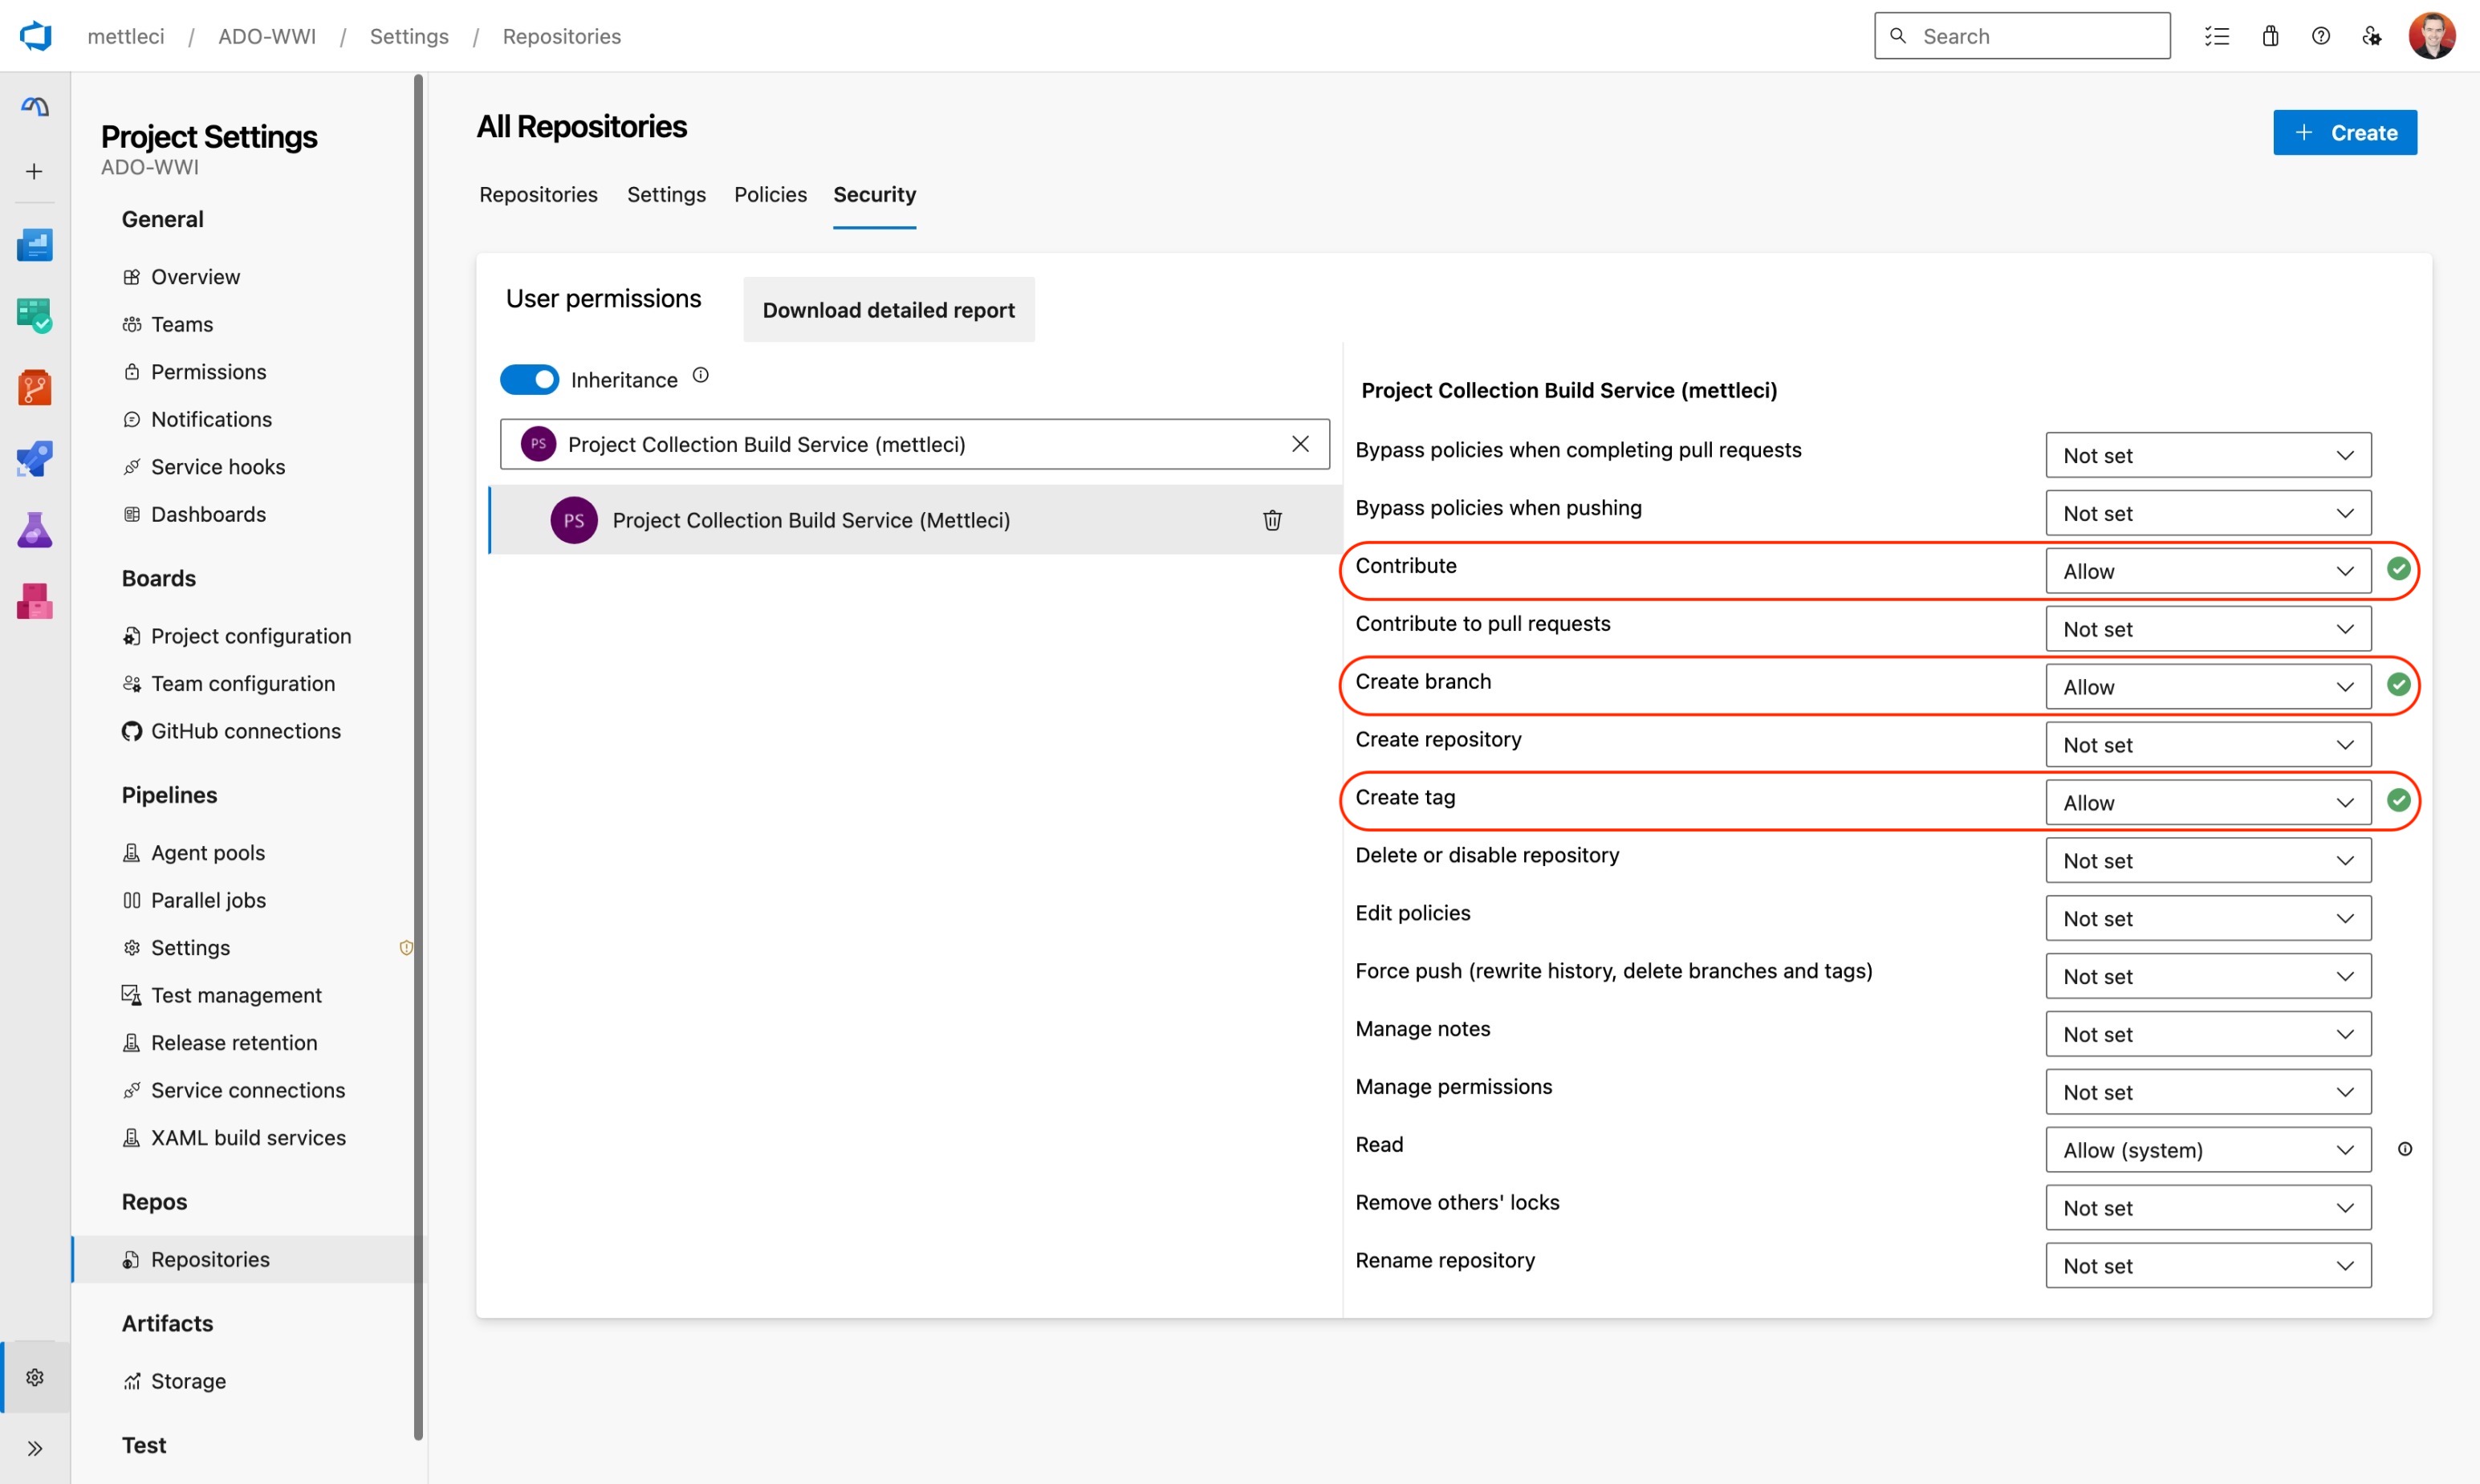Clear the identity search box with X
This screenshot has width=2480, height=1484.
point(1300,444)
